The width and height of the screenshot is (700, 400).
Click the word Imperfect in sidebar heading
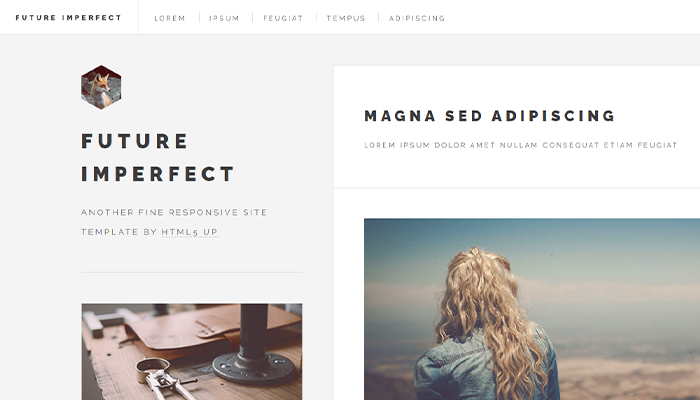click(158, 174)
